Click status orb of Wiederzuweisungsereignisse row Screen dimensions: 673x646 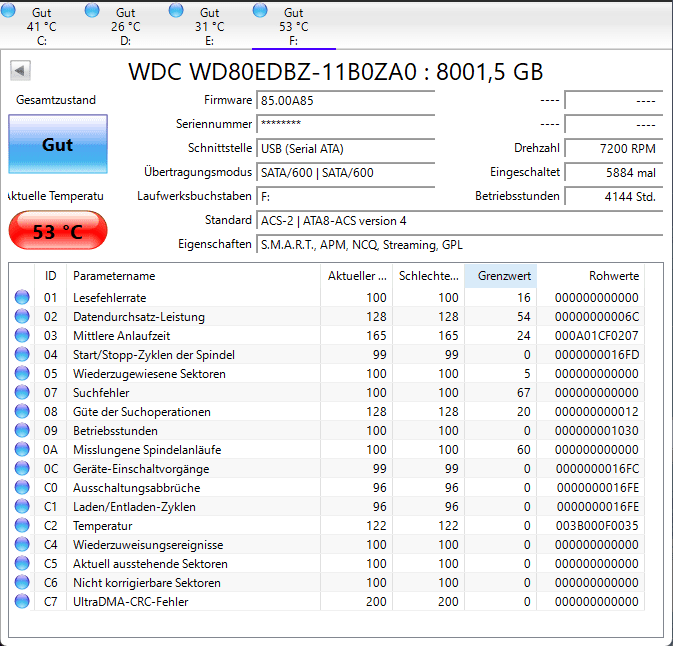[x=22, y=544]
